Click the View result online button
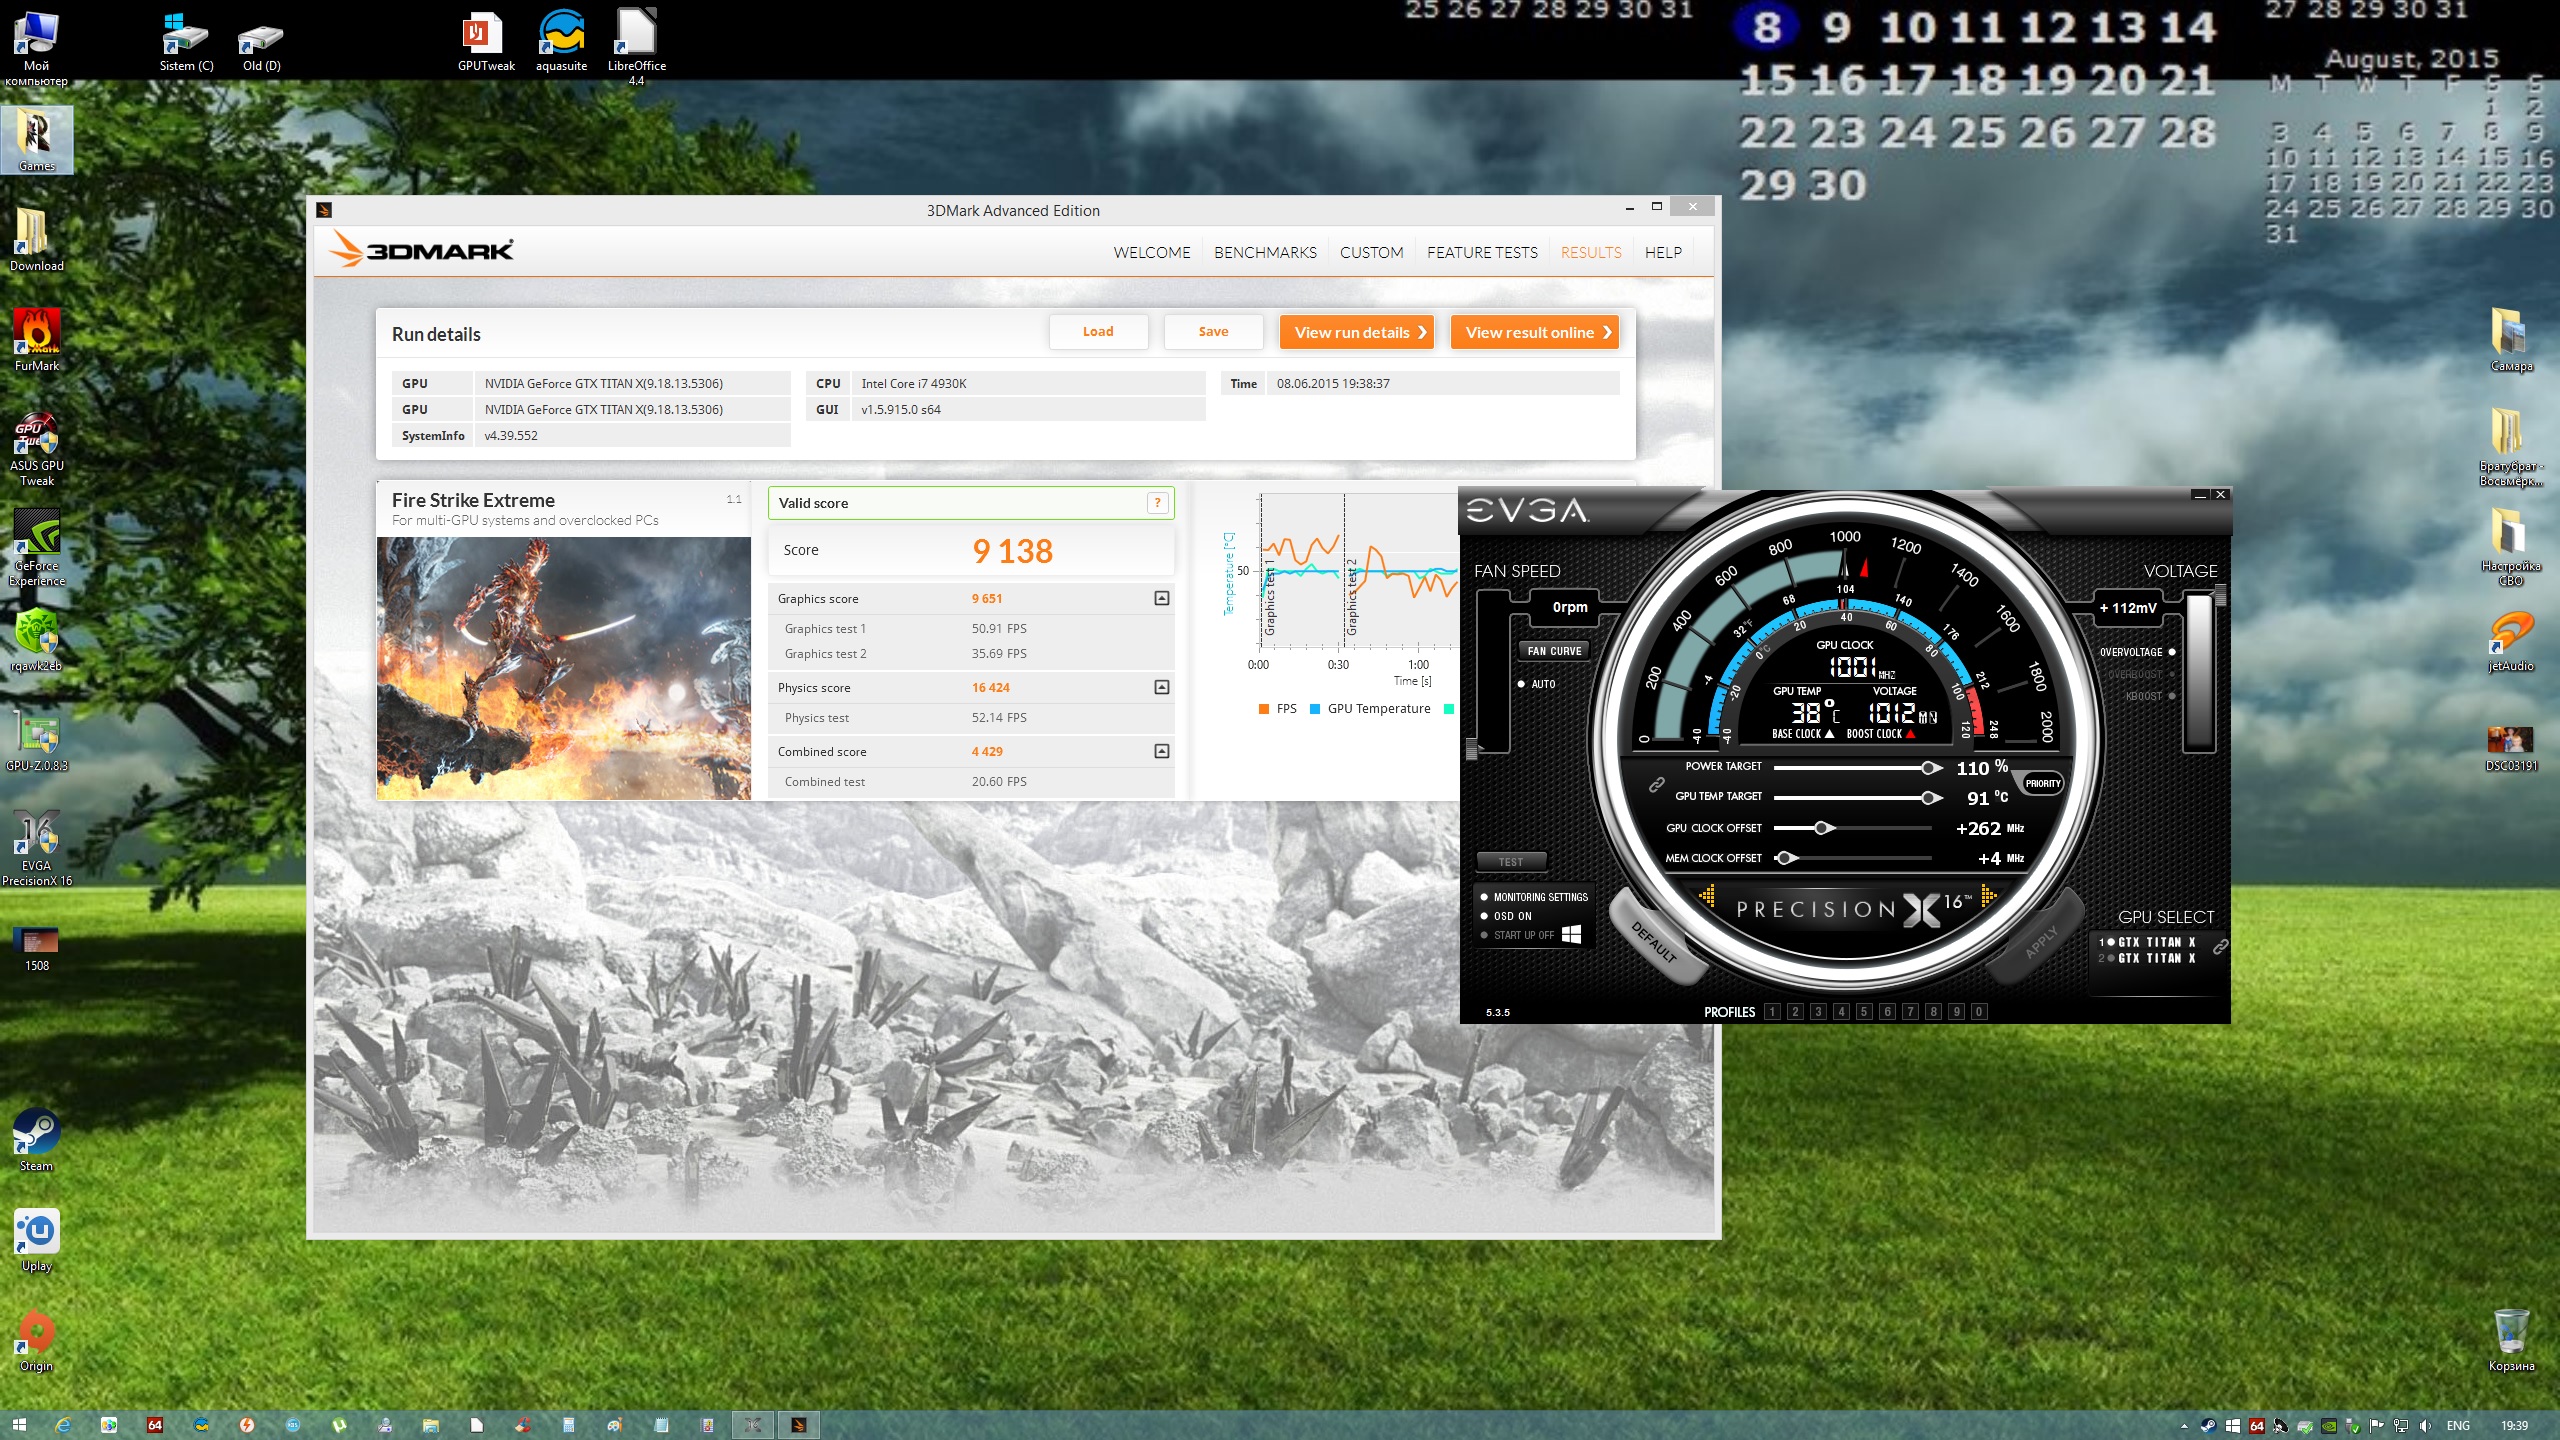 coord(1535,332)
